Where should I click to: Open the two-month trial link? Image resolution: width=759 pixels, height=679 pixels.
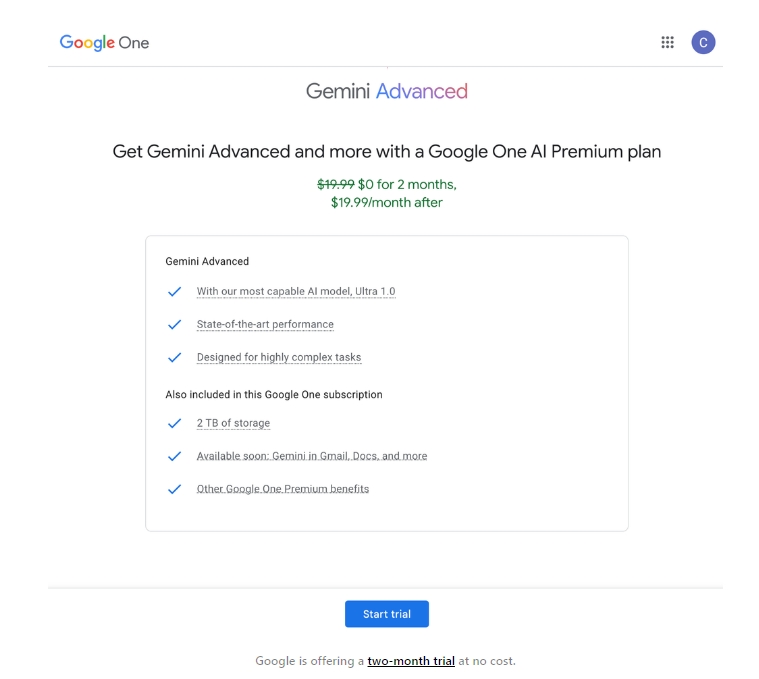click(x=411, y=661)
